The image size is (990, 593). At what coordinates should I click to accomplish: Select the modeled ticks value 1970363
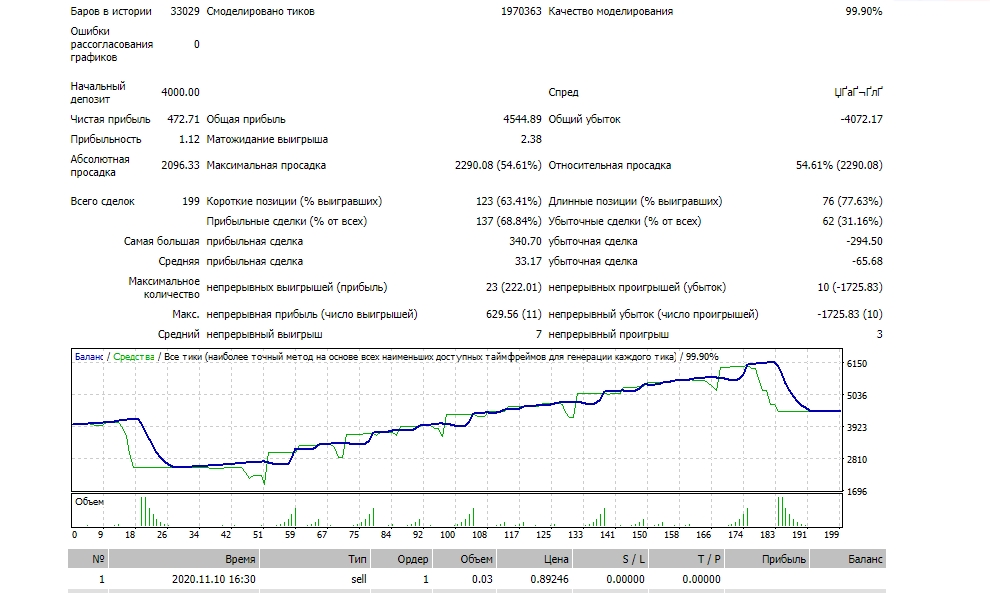click(x=521, y=11)
